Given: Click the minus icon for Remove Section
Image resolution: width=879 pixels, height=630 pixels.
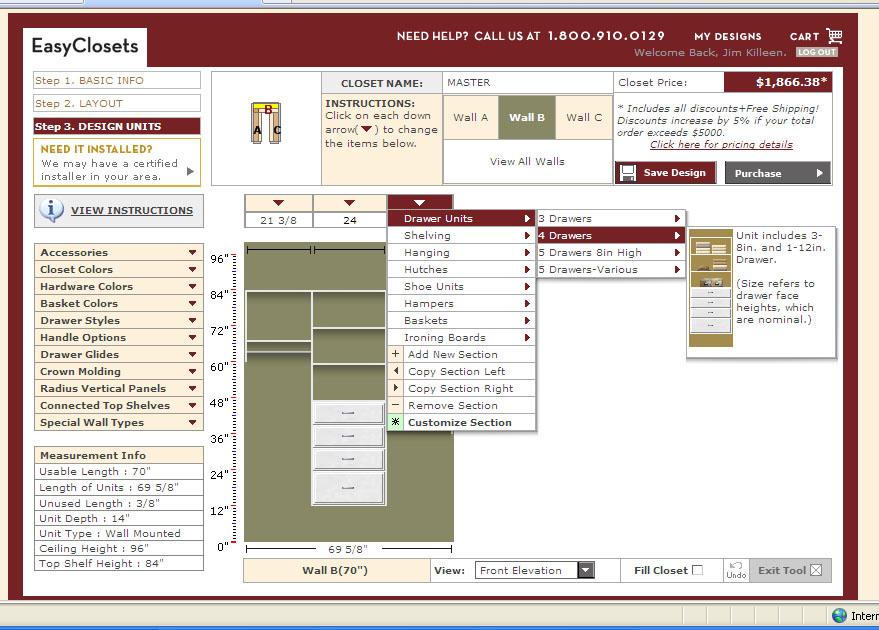Looking at the screenshot, I should tap(396, 405).
